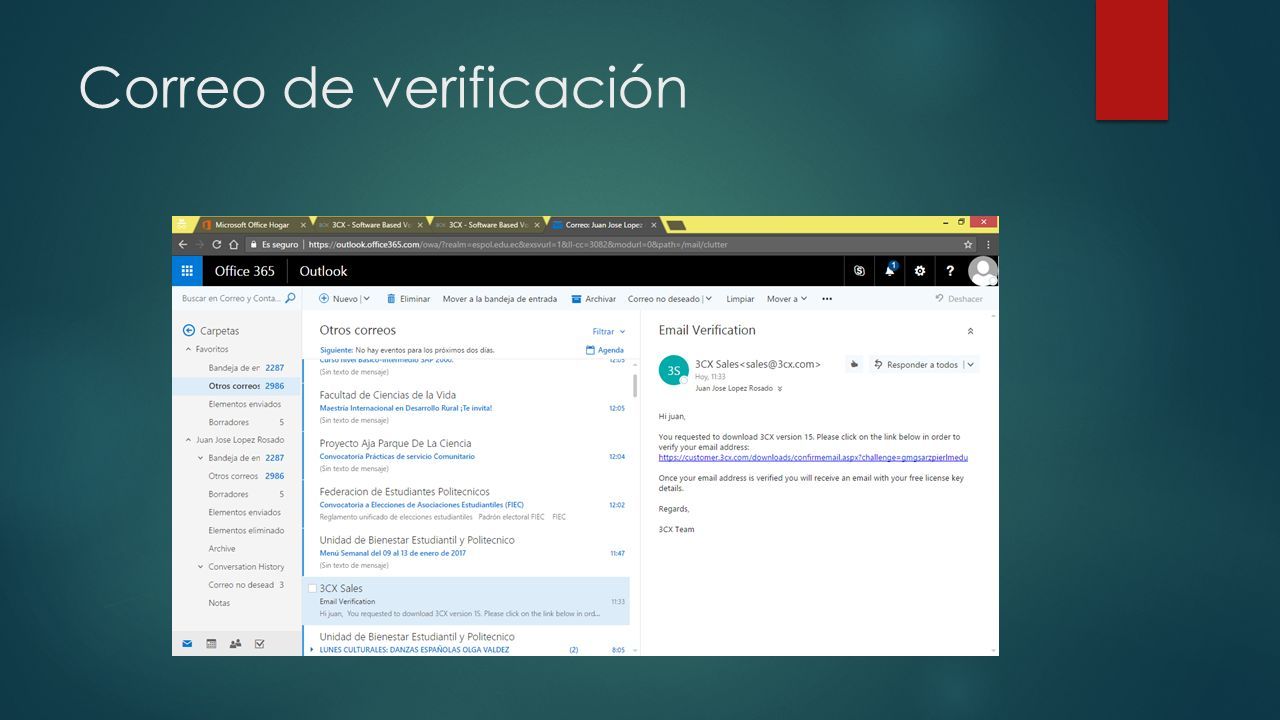The width and height of the screenshot is (1280, 720).
Task: Click Eliminar in the toolbar
Action: [408, 298]
